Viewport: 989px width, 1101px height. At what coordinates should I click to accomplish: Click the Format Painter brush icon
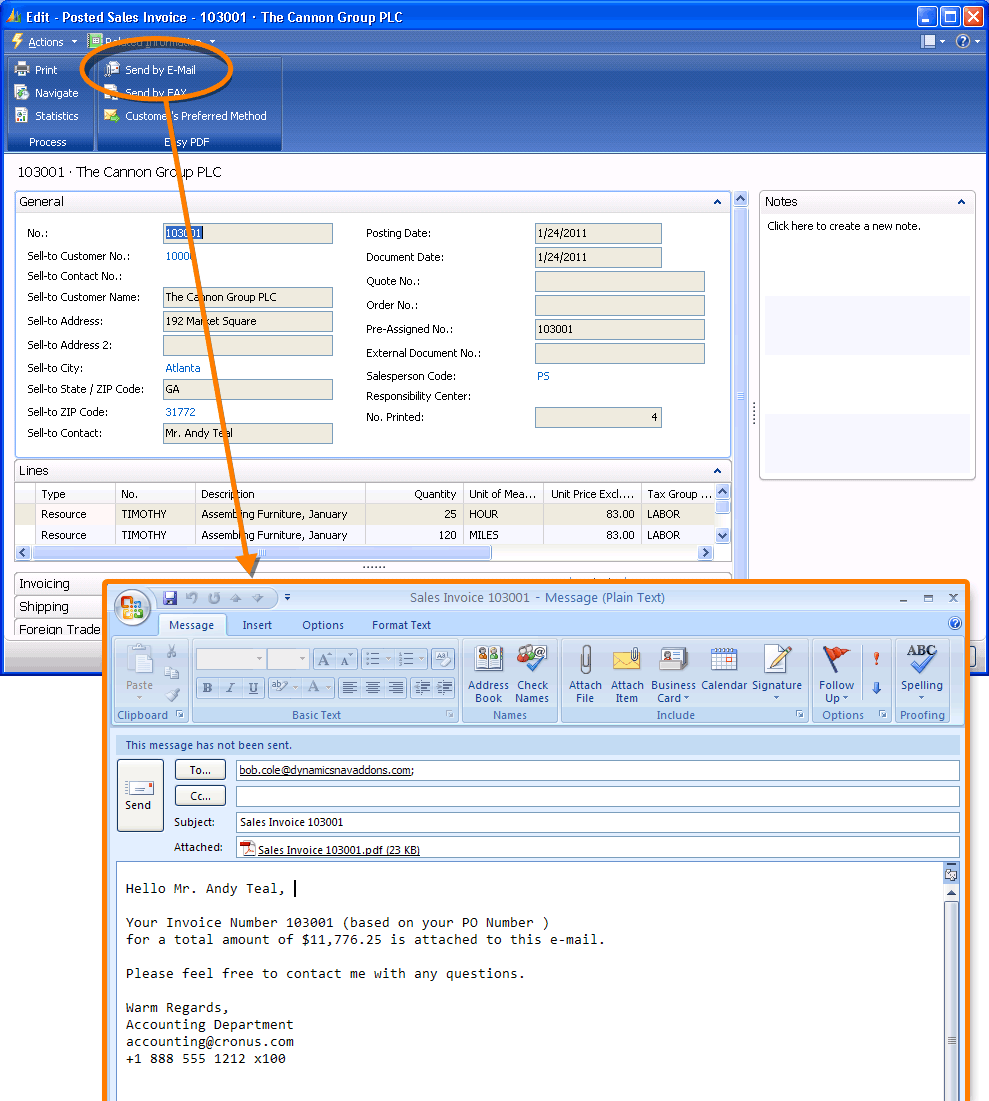171,695
